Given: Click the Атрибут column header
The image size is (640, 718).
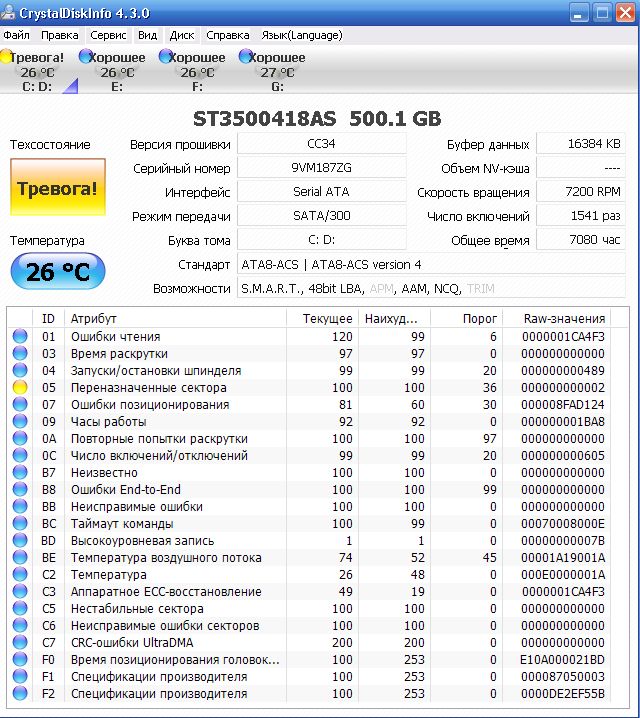Looking at the screenshot, I should pos(175,318).
